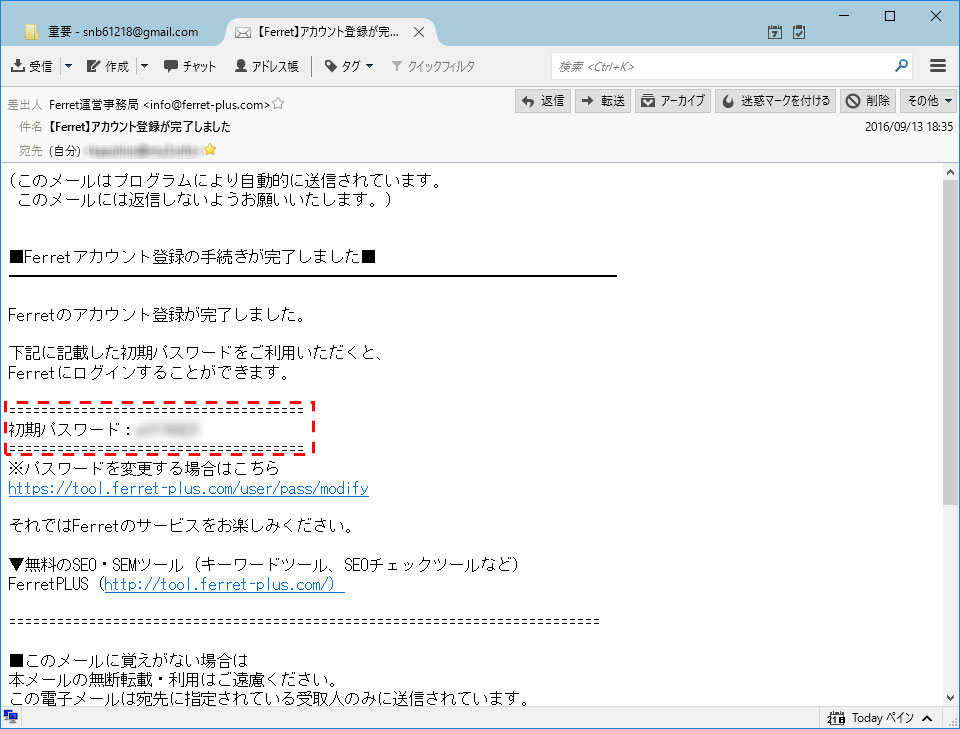The height and width of the screenshot is (729, 960).
Task: Open チャット (Chat)
Action: (x=190, y=66)
